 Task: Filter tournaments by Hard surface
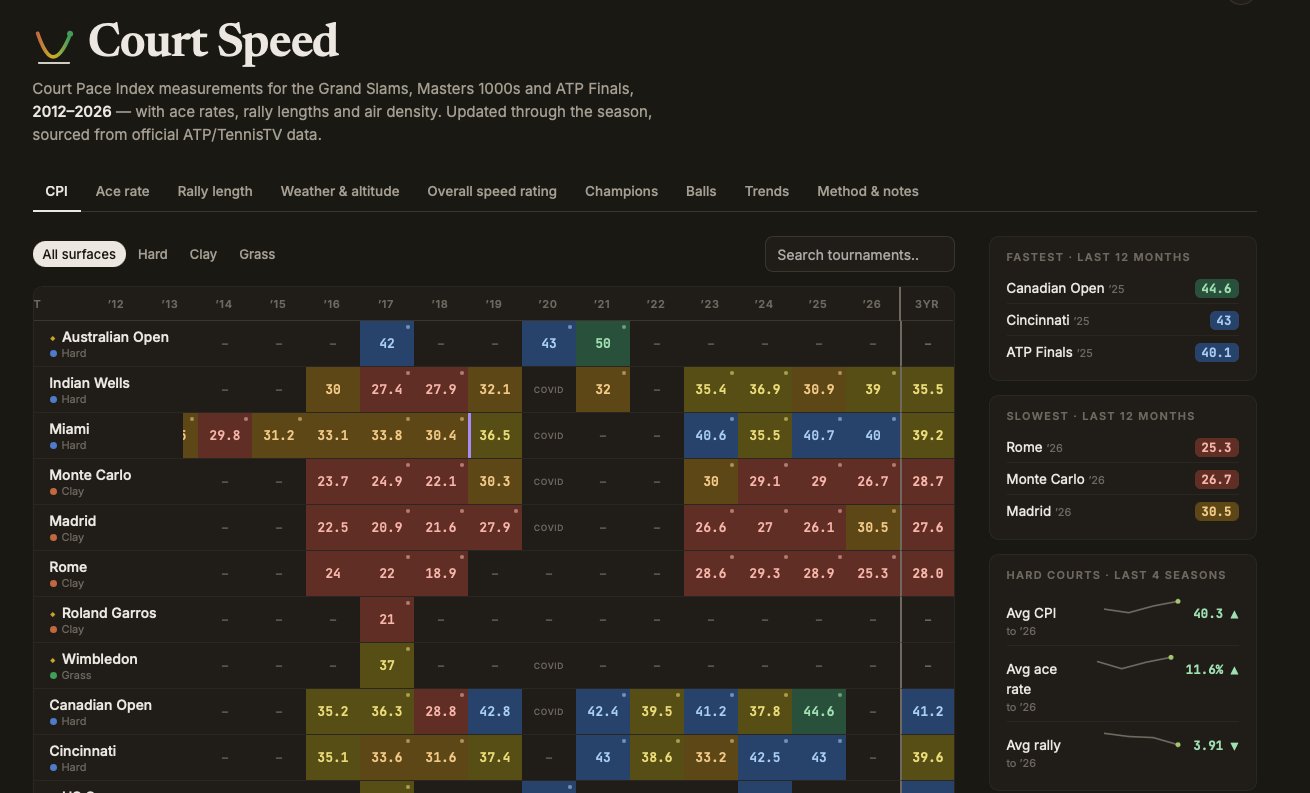[153, 254]
